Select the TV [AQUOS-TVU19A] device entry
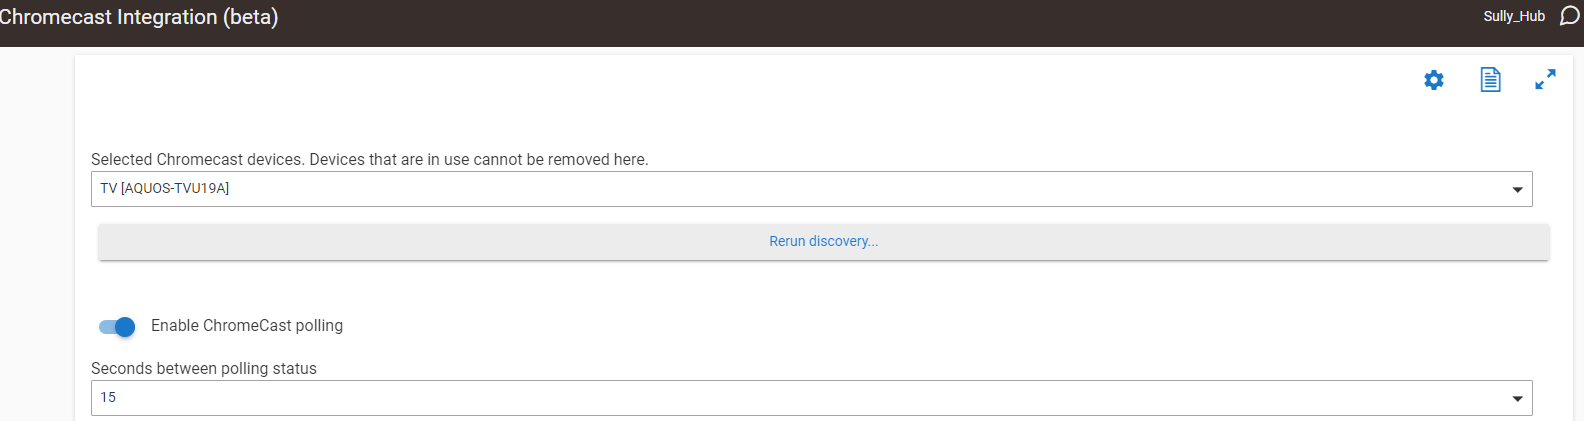1584x421 pixels. pyautogui.click(x=165, y=188)
